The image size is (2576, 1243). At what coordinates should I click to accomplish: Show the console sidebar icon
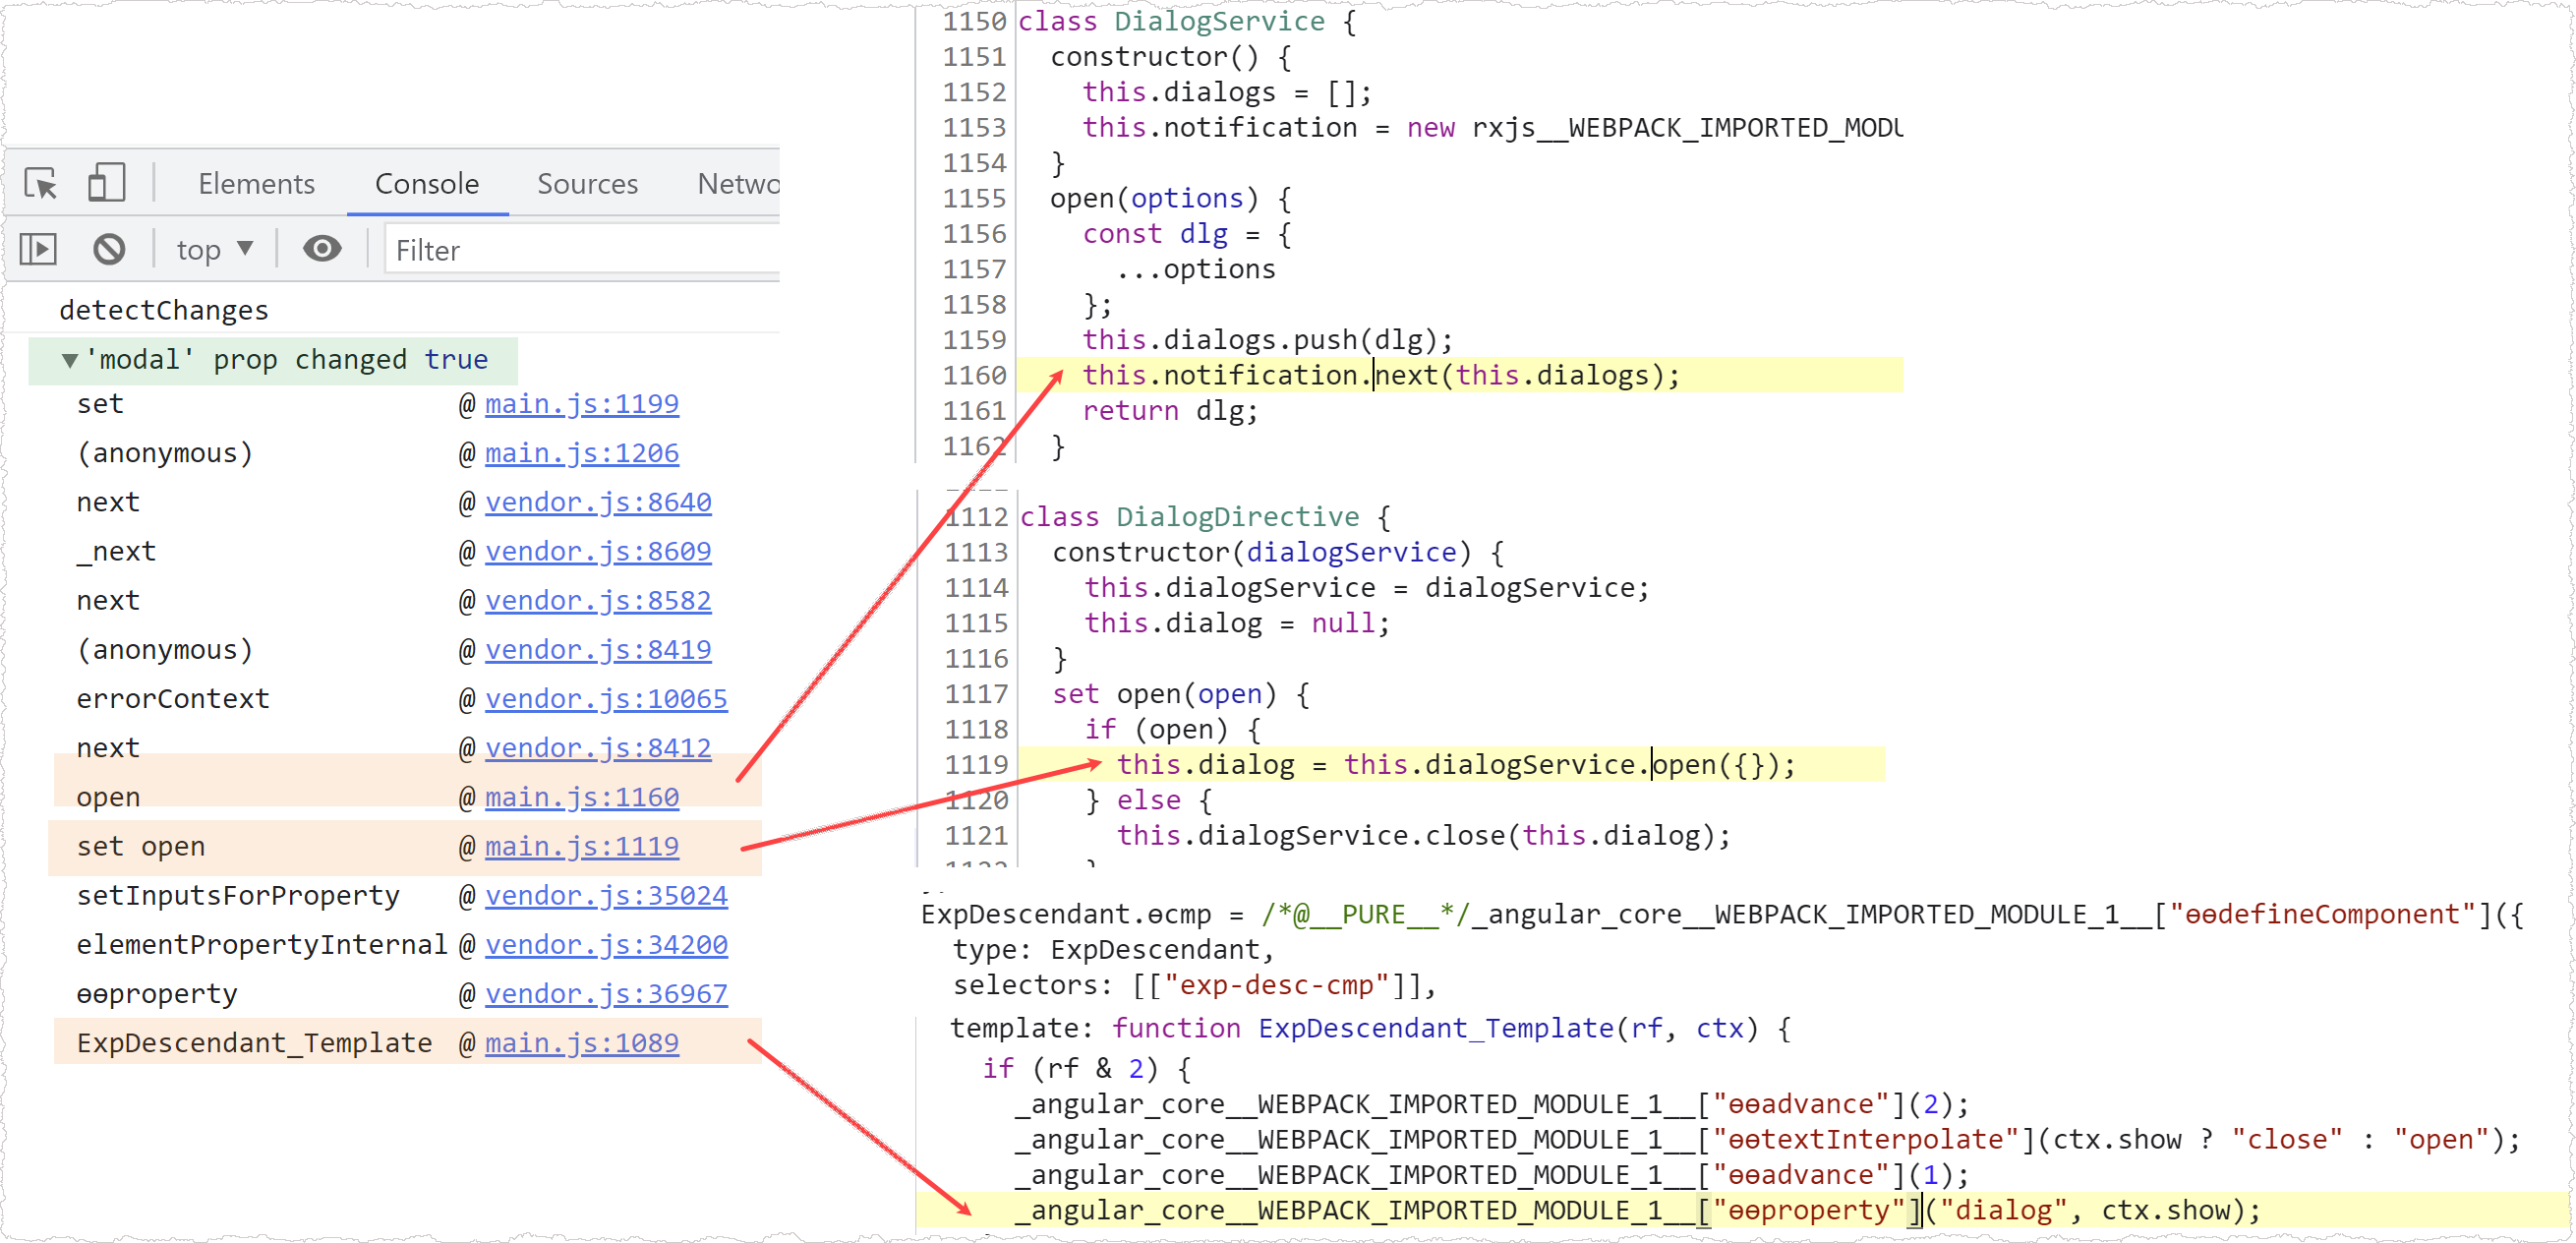39,249
